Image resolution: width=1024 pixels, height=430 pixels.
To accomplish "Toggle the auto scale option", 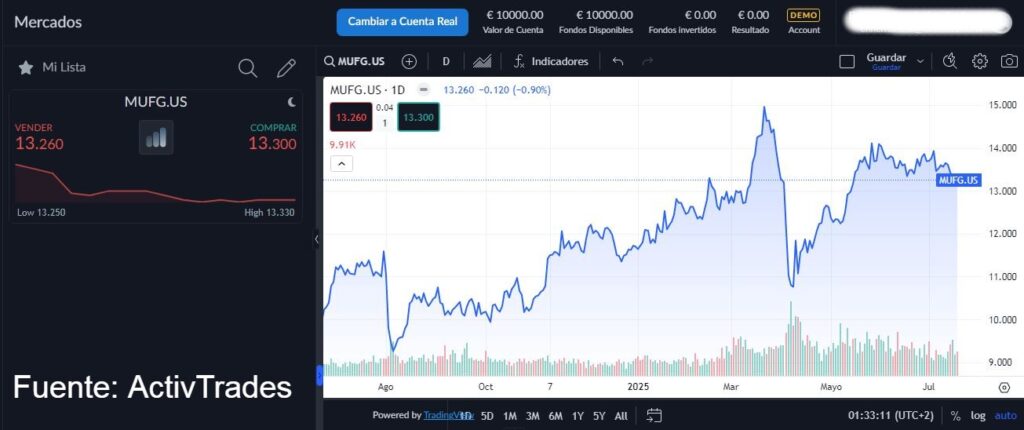I will click(x=1005, y=415).
